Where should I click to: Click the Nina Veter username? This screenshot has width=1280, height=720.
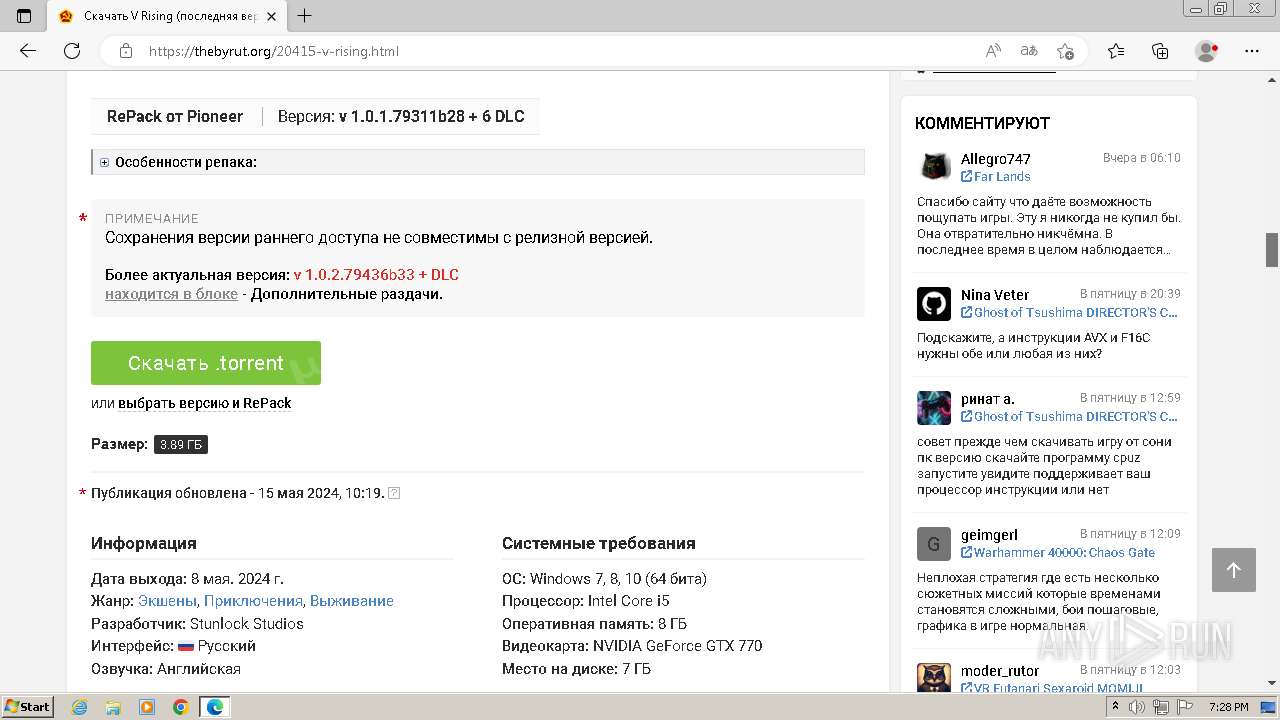pos(995,294)
